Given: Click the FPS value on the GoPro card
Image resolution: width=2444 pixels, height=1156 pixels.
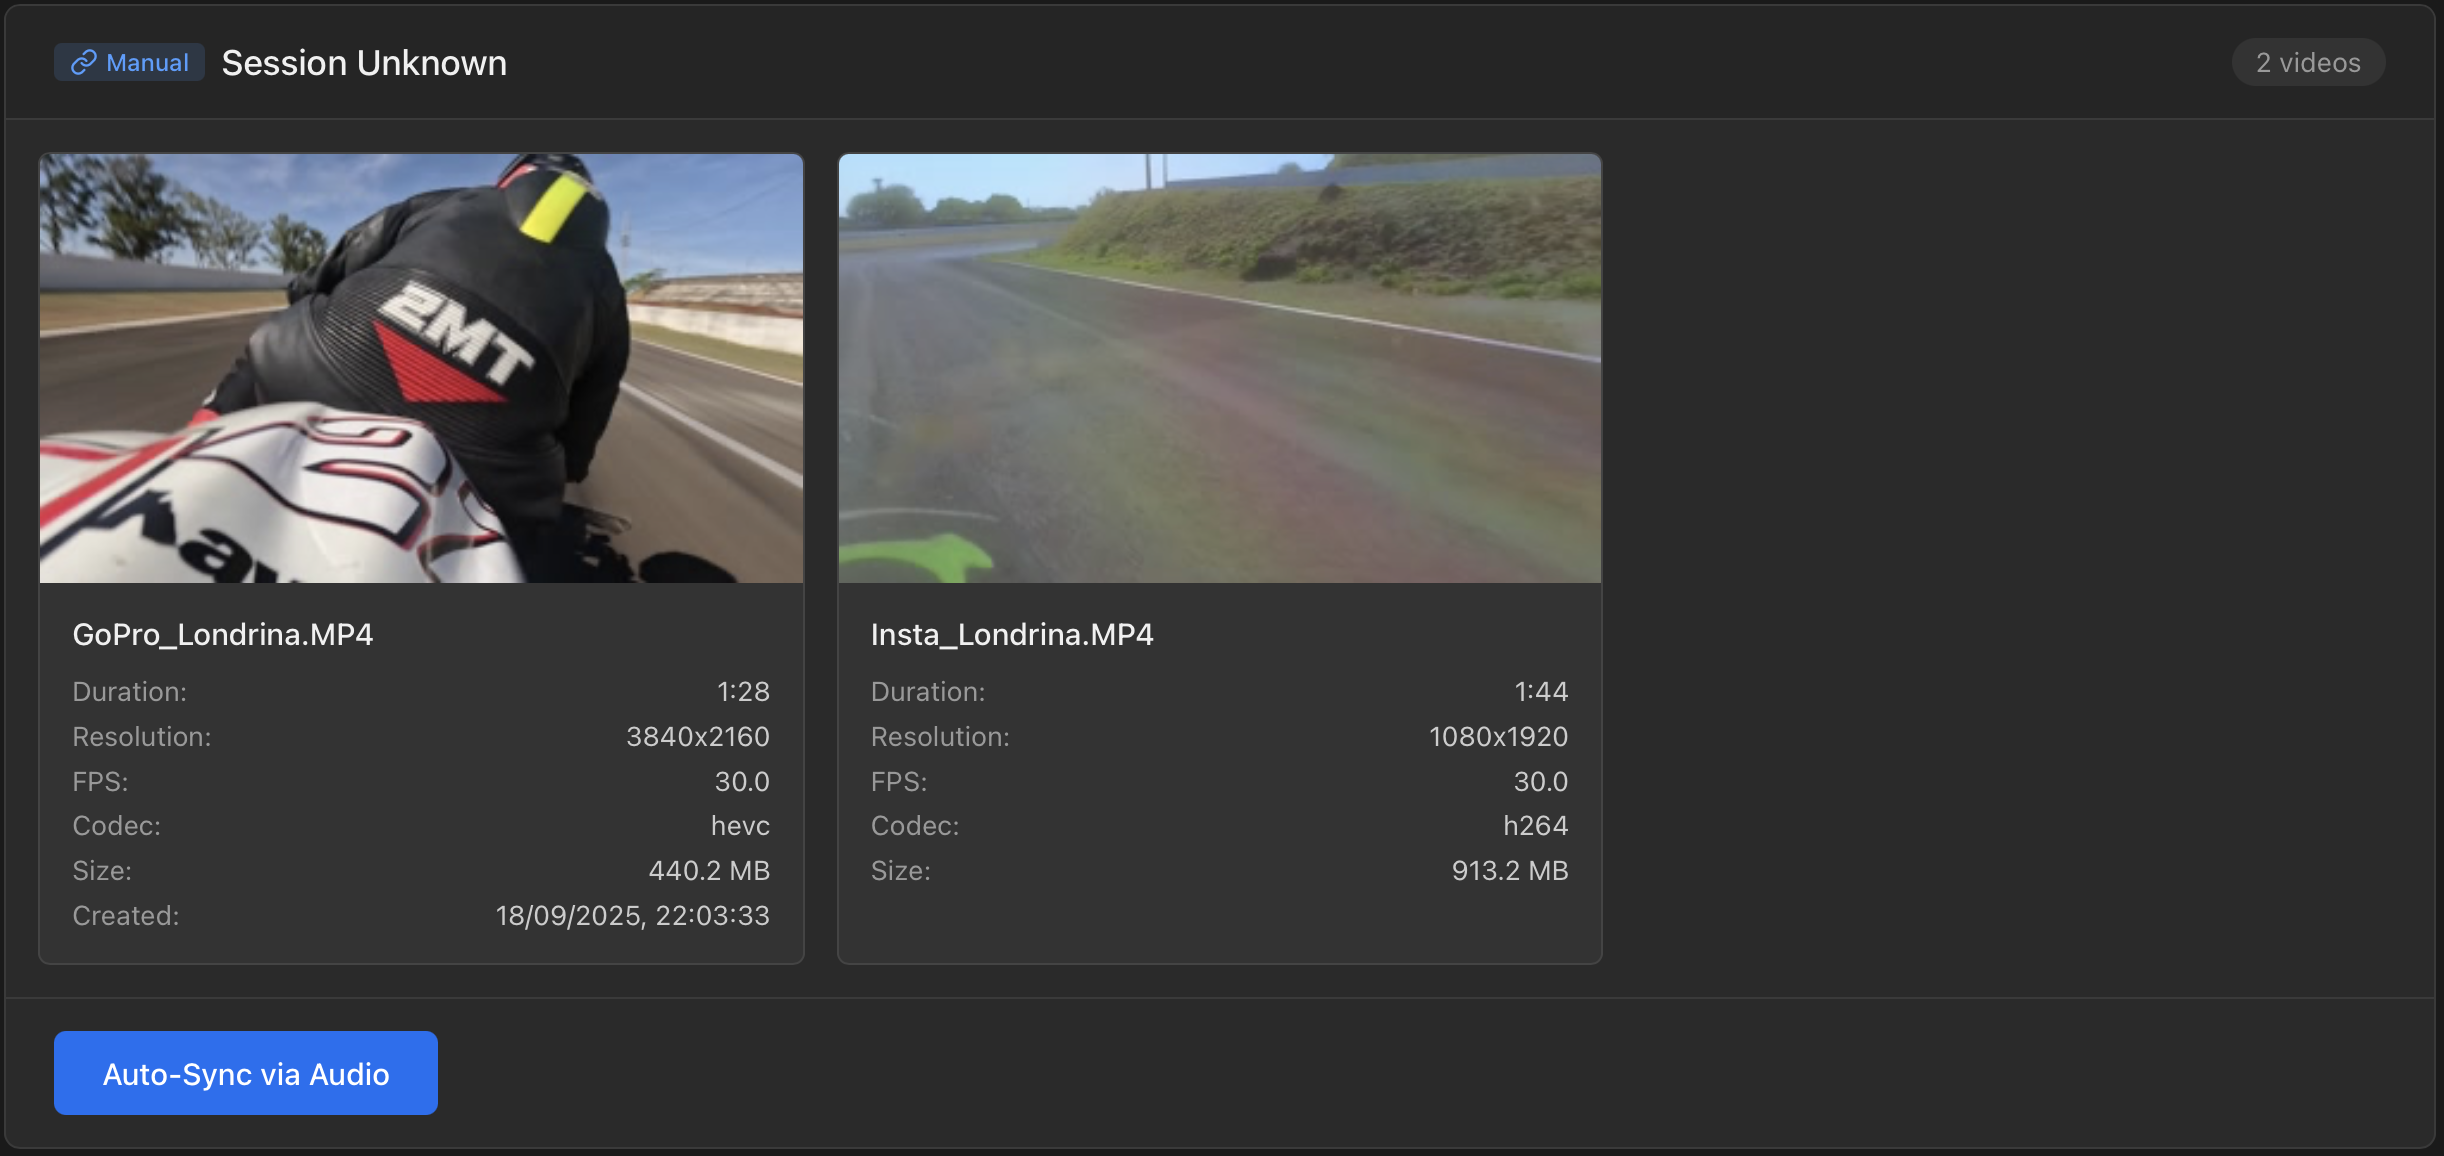Looking at the screenshot, I should coord(744,781).
